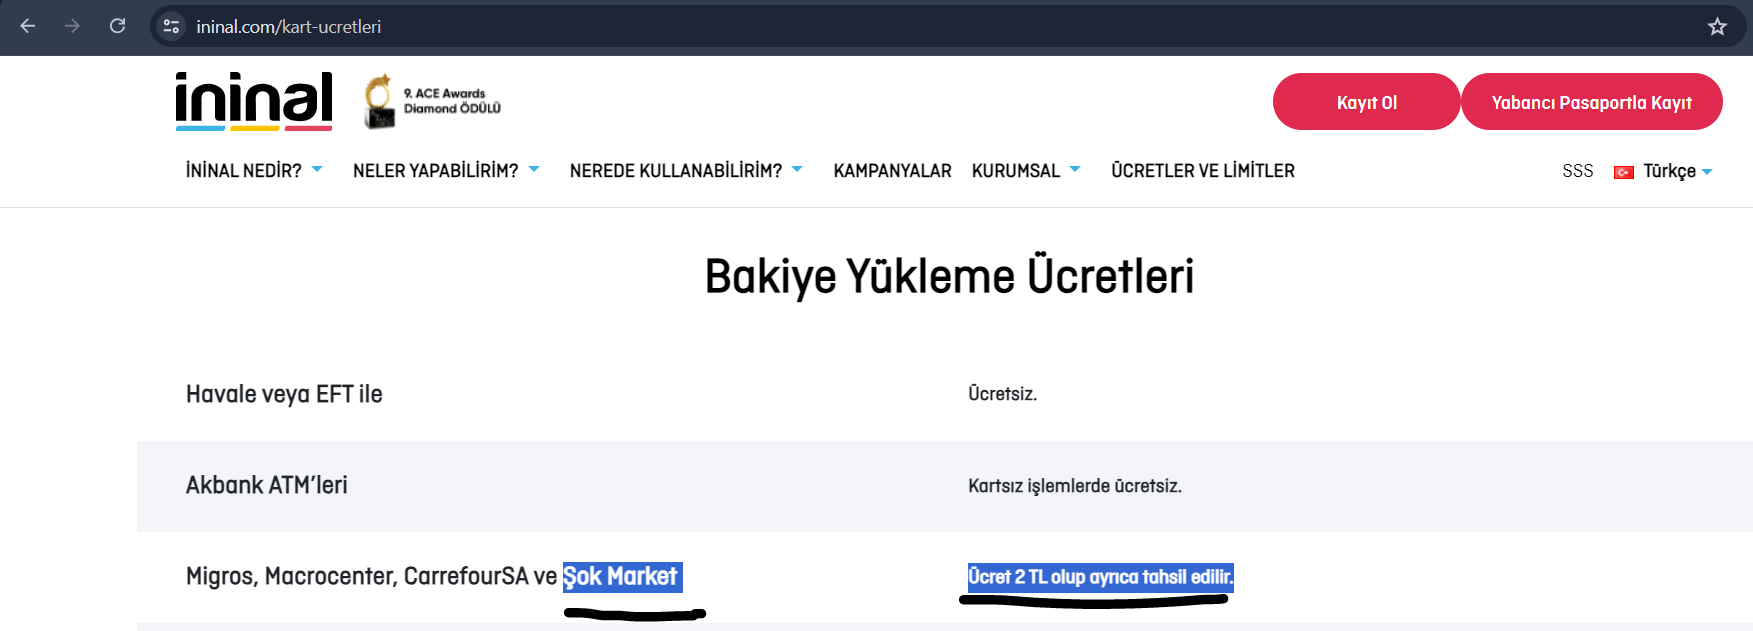
Task: Open NEREDE KULLANABİLİRİM? menu
Action: click(675, 171)
